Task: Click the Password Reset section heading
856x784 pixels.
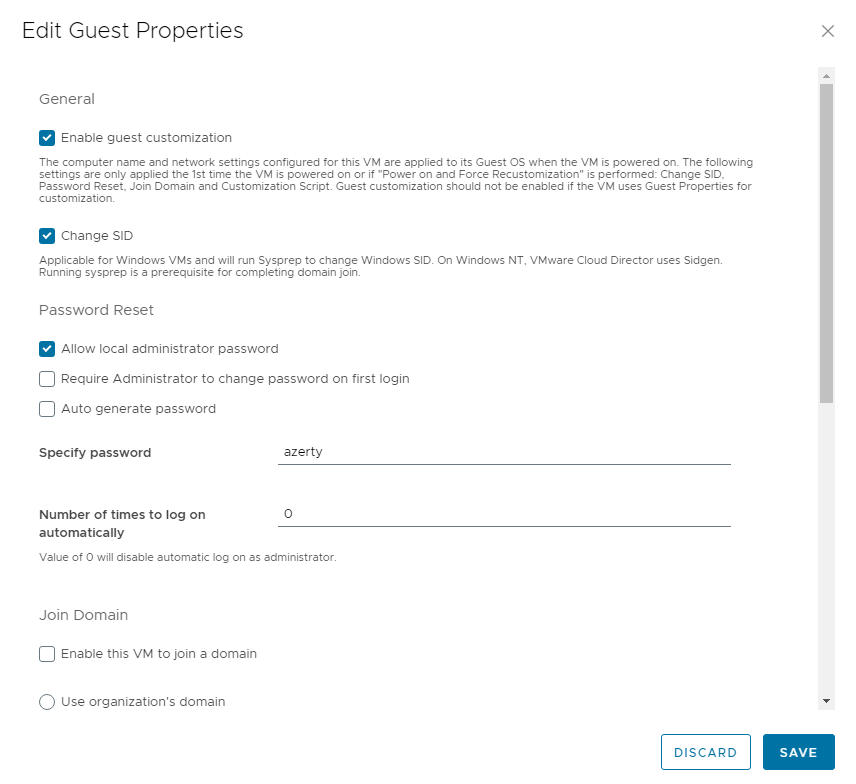Action: click(x=96, y=310)
